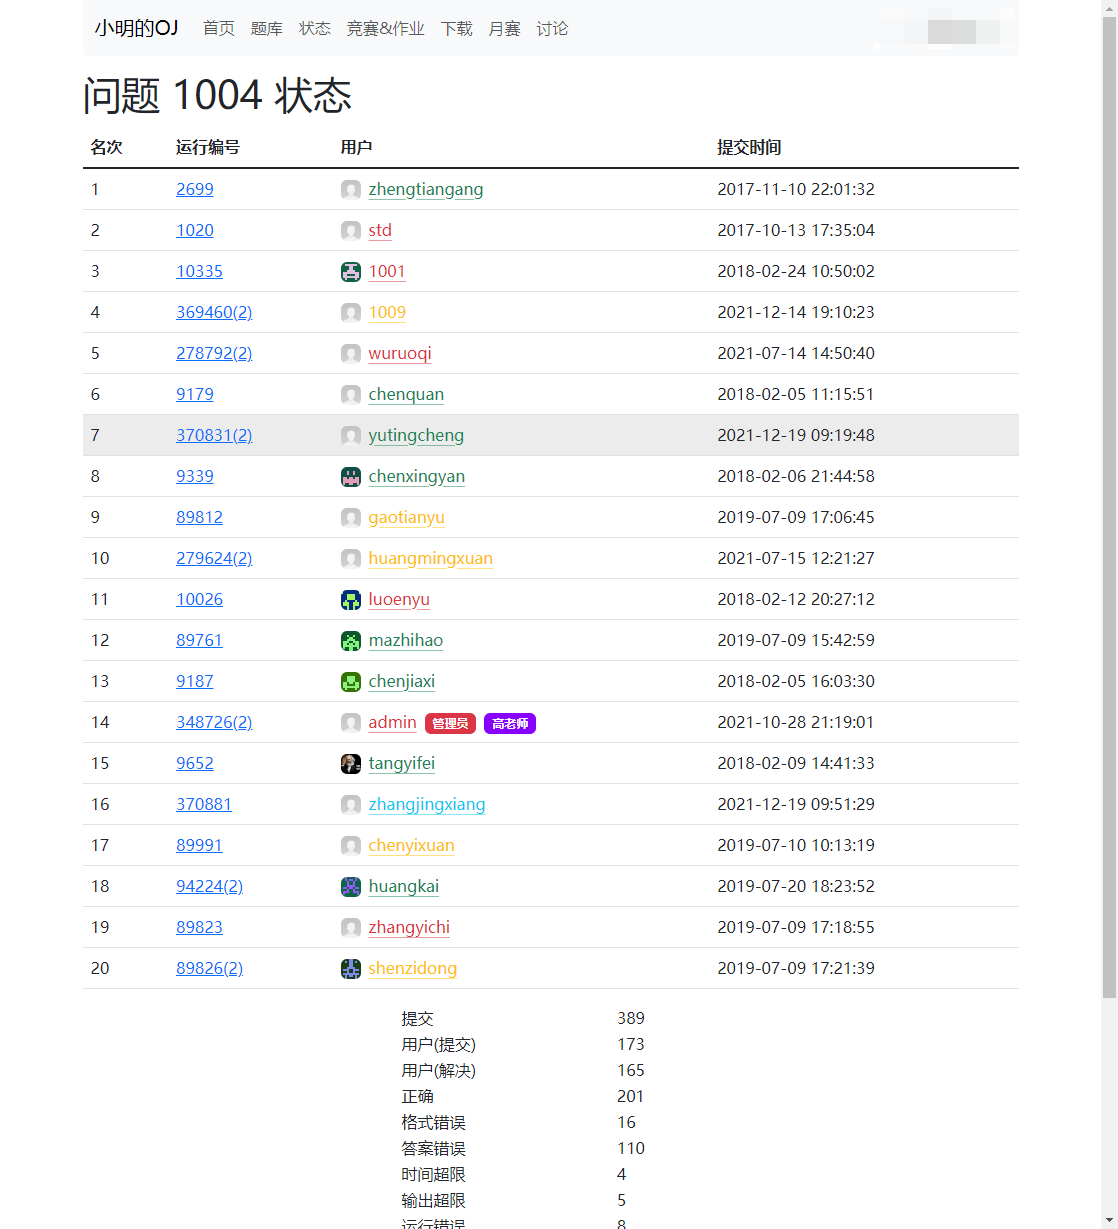Click shenzidong's avatar icon

(350, 969)
